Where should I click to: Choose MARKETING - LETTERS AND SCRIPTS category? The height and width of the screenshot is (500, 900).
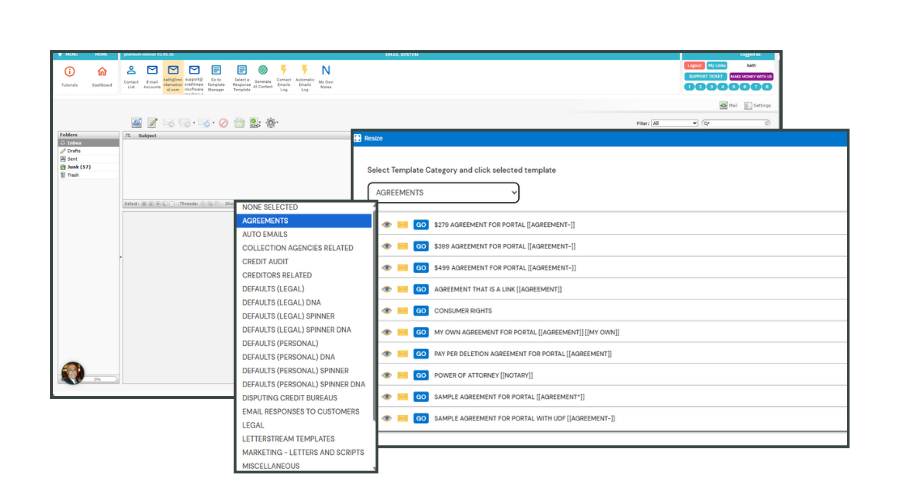[304, 452]
